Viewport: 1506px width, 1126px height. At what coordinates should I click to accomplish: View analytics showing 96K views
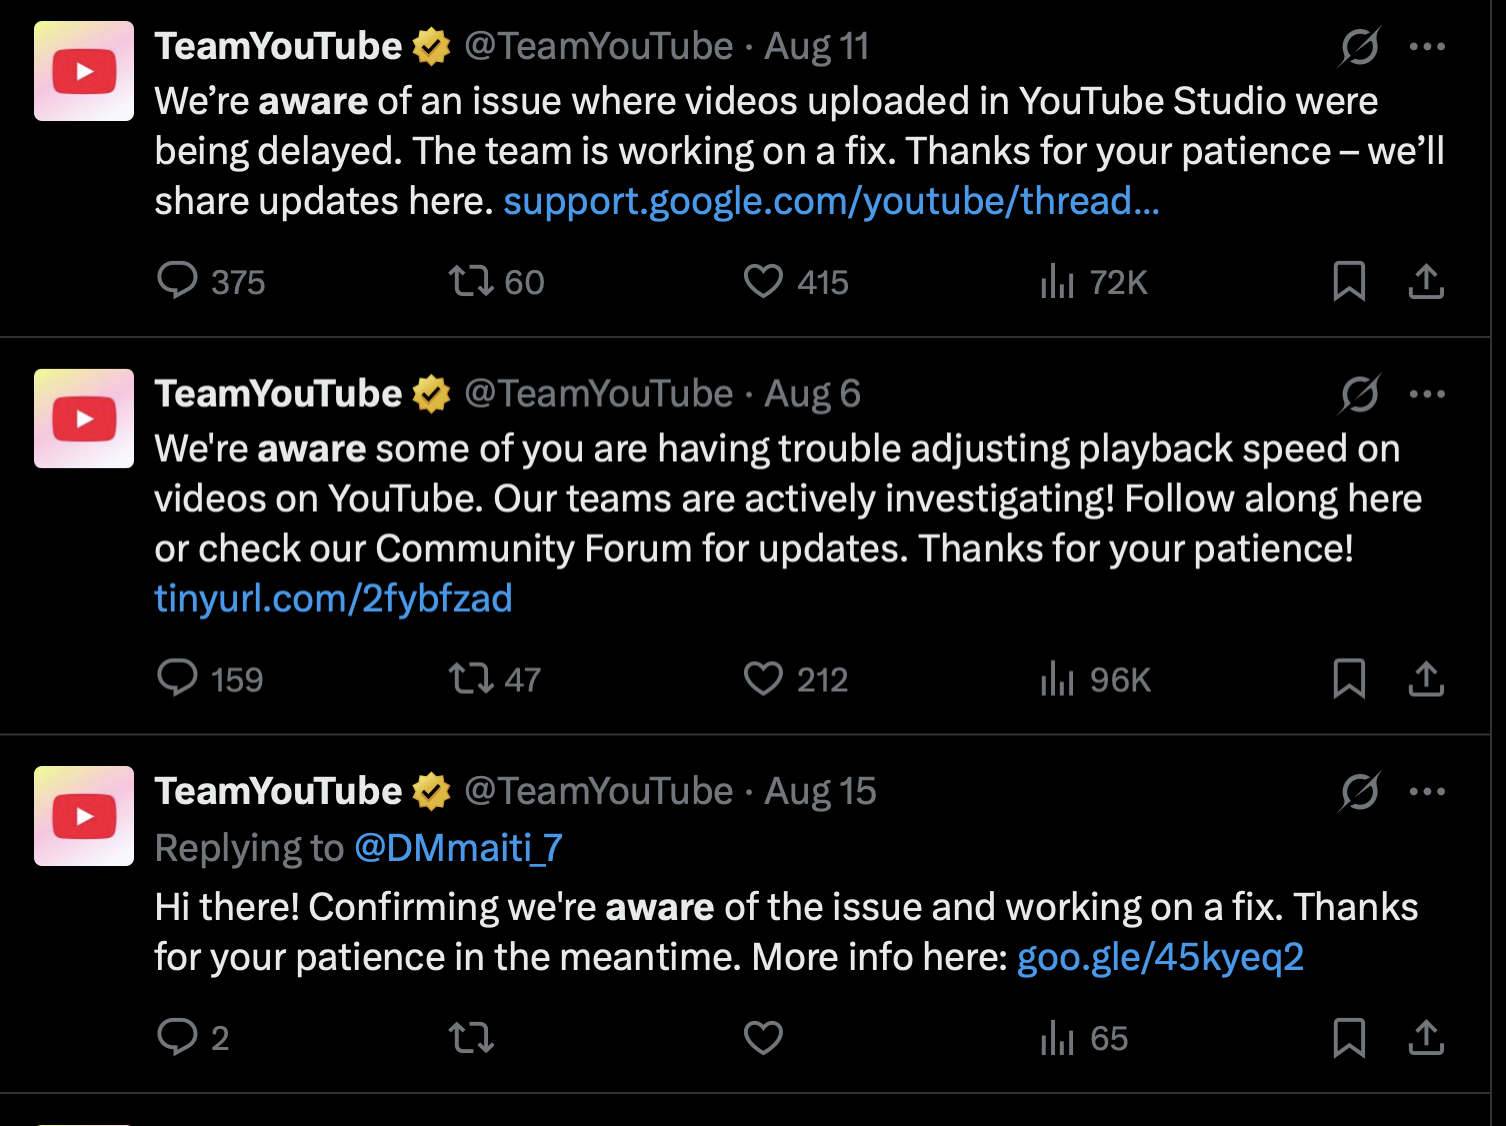pos(1095,679)
